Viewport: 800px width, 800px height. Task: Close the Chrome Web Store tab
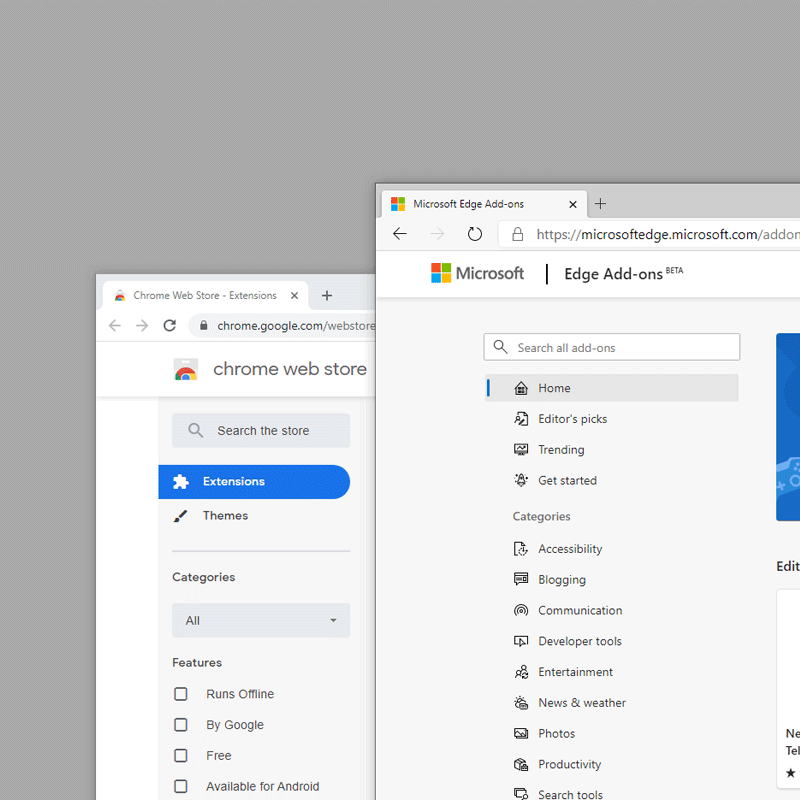(294, 295)
